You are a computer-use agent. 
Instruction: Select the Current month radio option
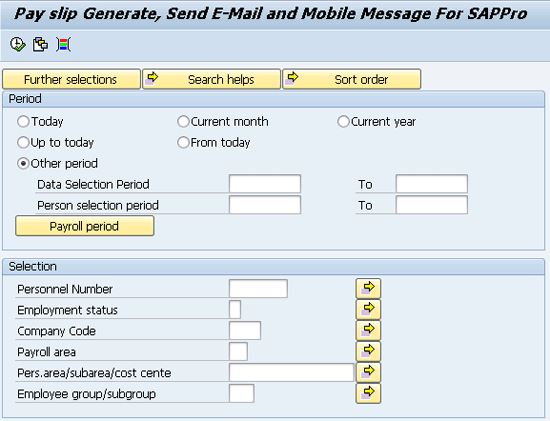point(183,122)
